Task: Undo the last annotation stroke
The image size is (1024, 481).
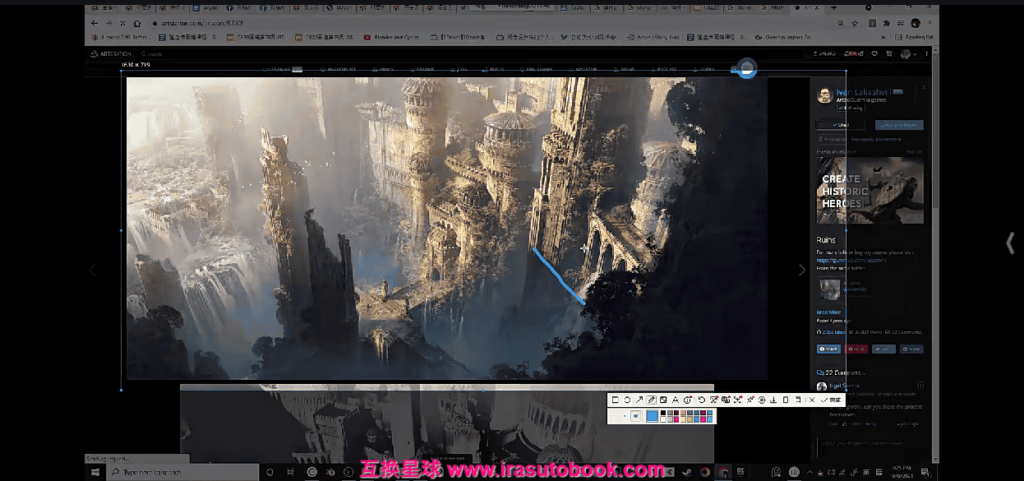Action: point(701,399)
